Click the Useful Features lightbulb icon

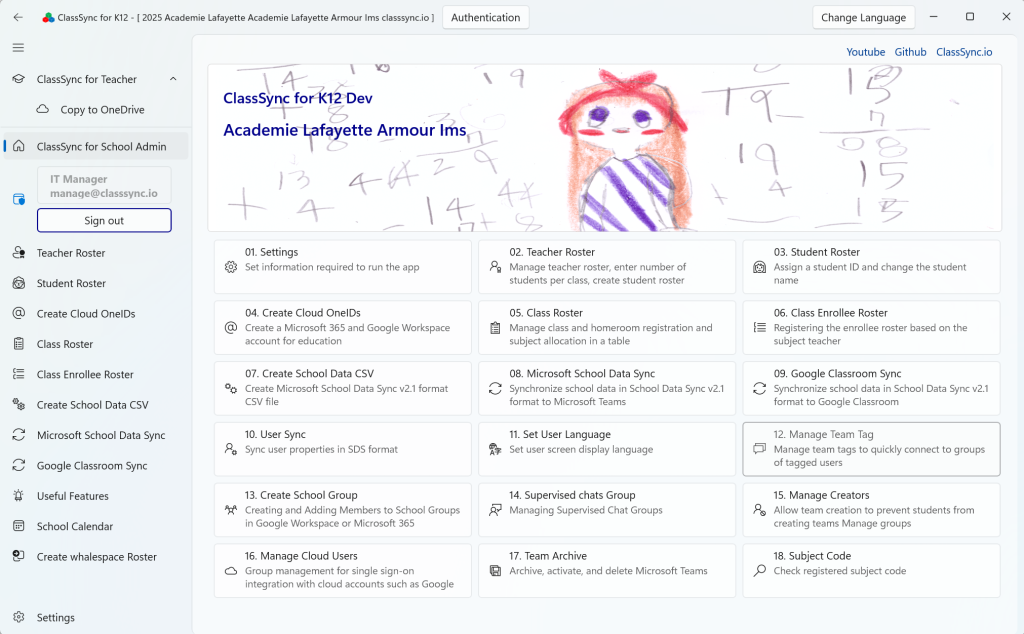tap(19, 496)
